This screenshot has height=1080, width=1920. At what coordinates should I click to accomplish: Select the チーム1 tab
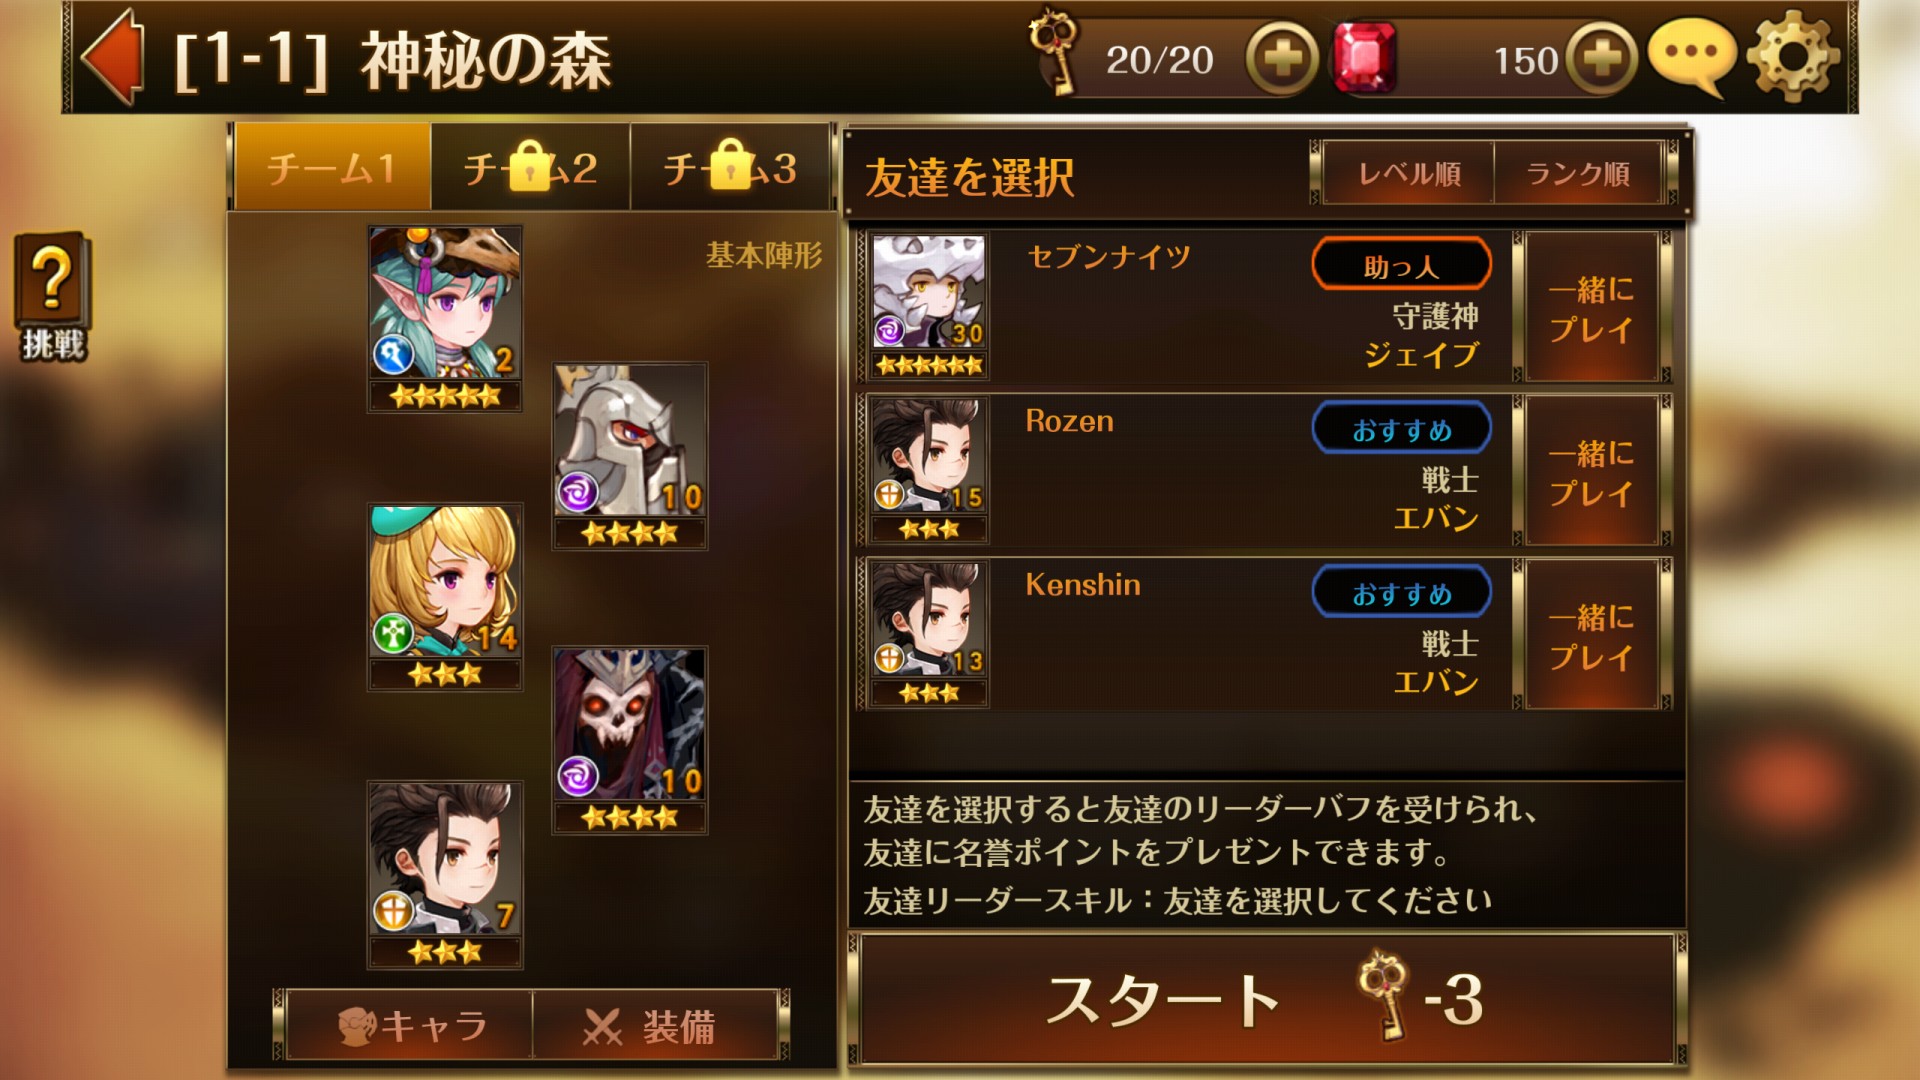(331, 167)
